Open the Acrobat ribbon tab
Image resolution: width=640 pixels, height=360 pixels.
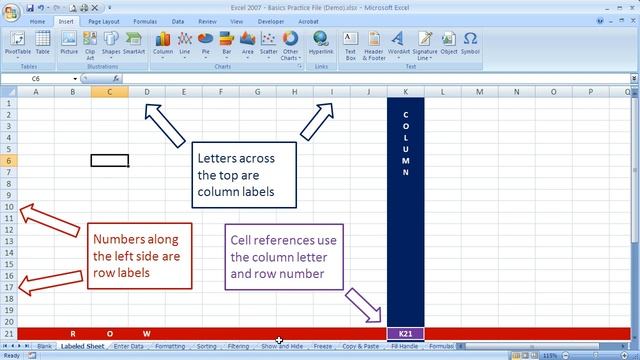coord(308,22)
